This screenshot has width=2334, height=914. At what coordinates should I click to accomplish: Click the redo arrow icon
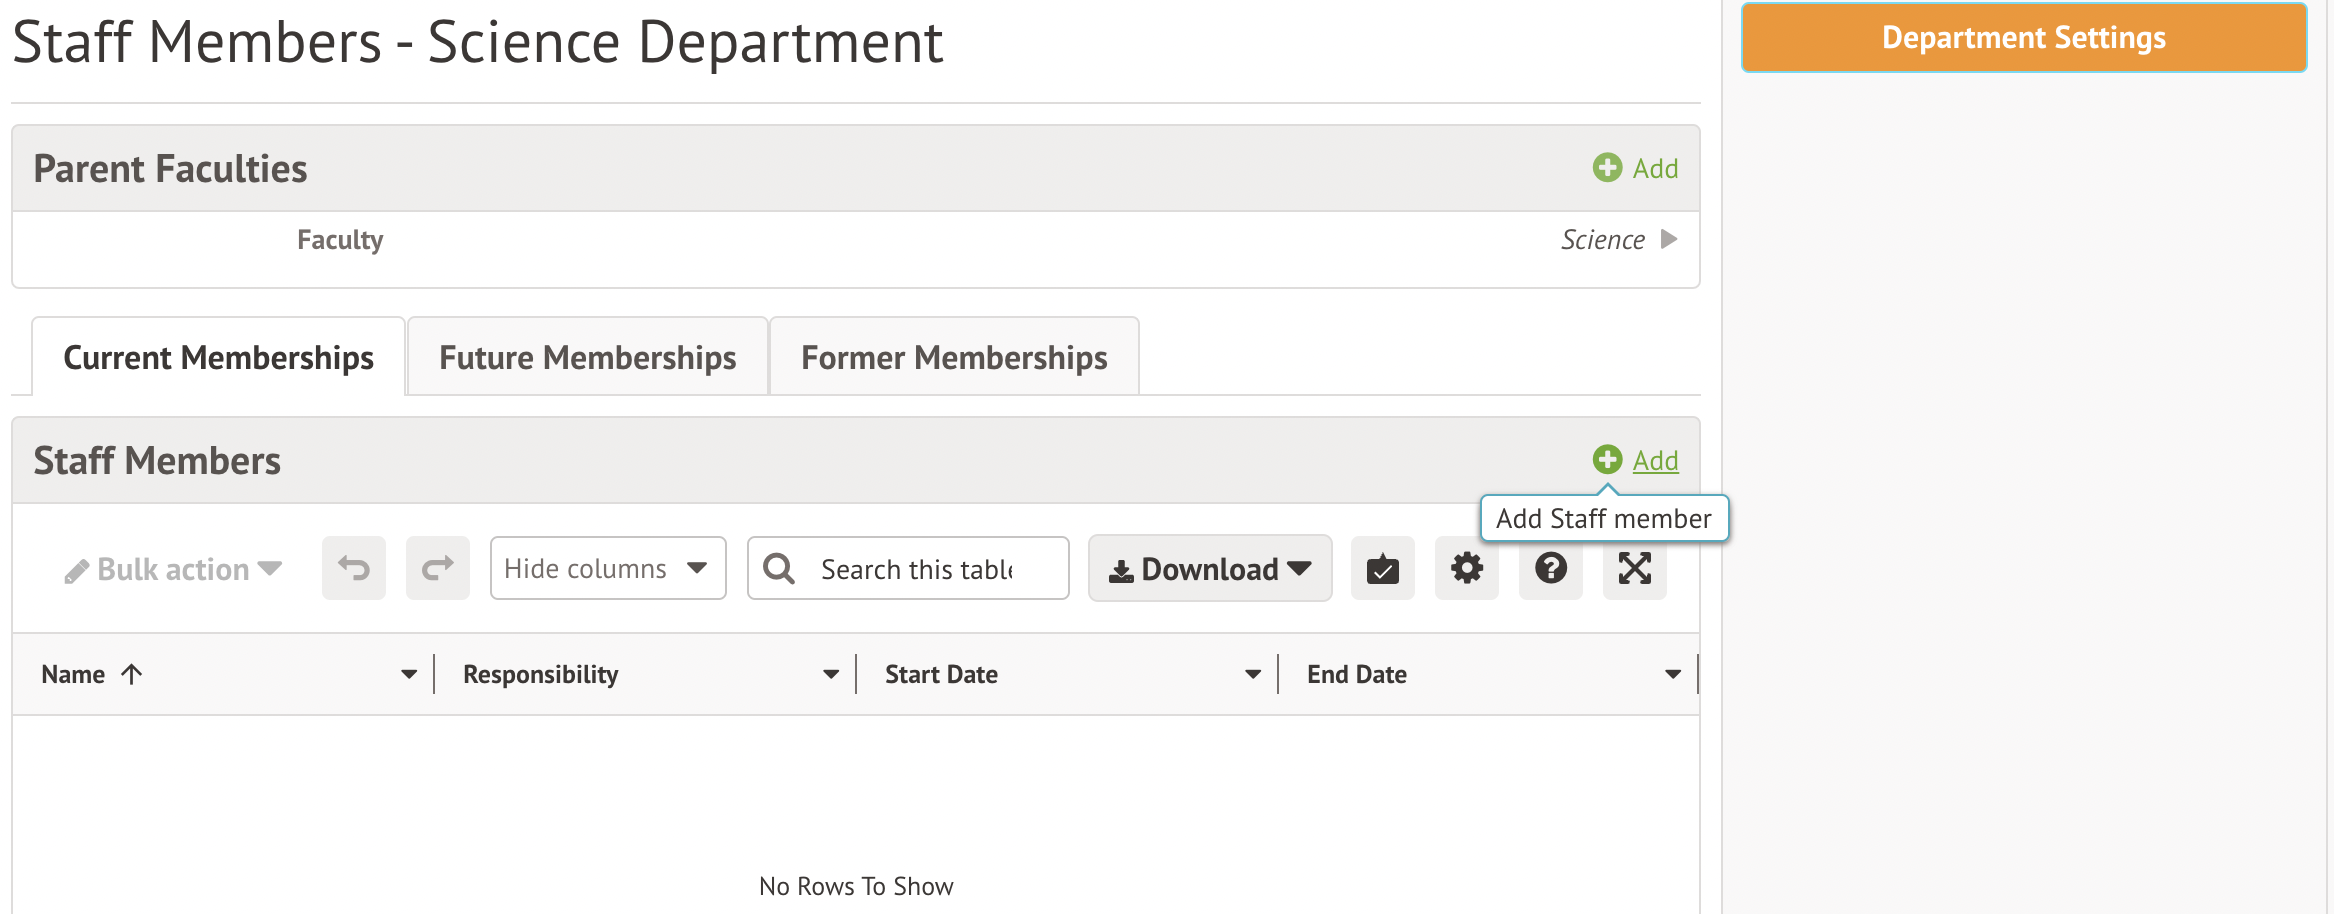pos(437,568)
